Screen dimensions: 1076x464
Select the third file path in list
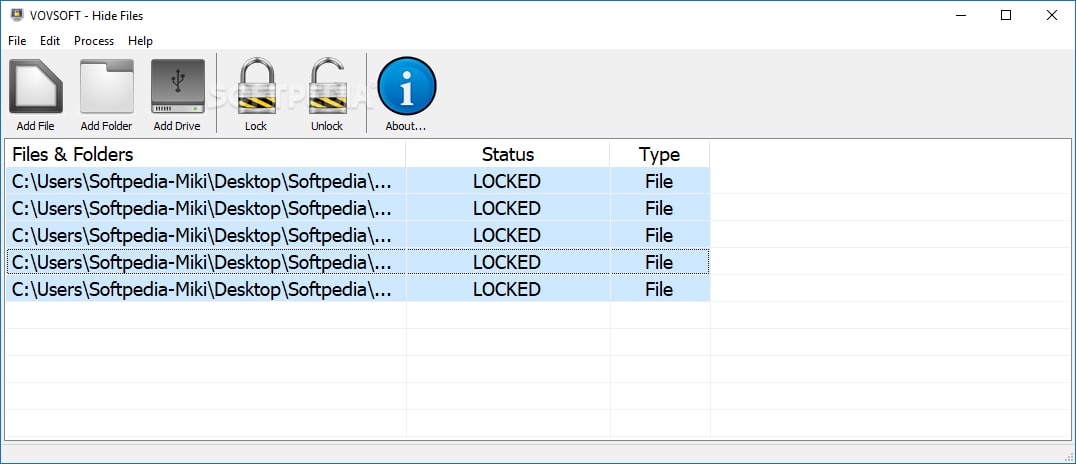pyautogui.click(x=205, y=235)
